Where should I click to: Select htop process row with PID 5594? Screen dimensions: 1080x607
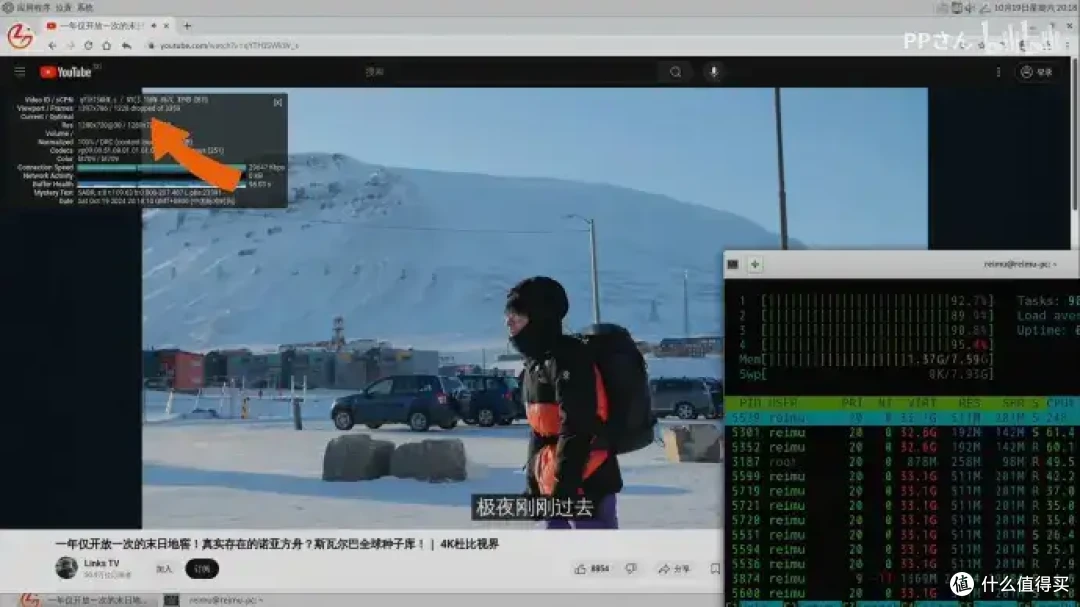(x=902, y=549)
